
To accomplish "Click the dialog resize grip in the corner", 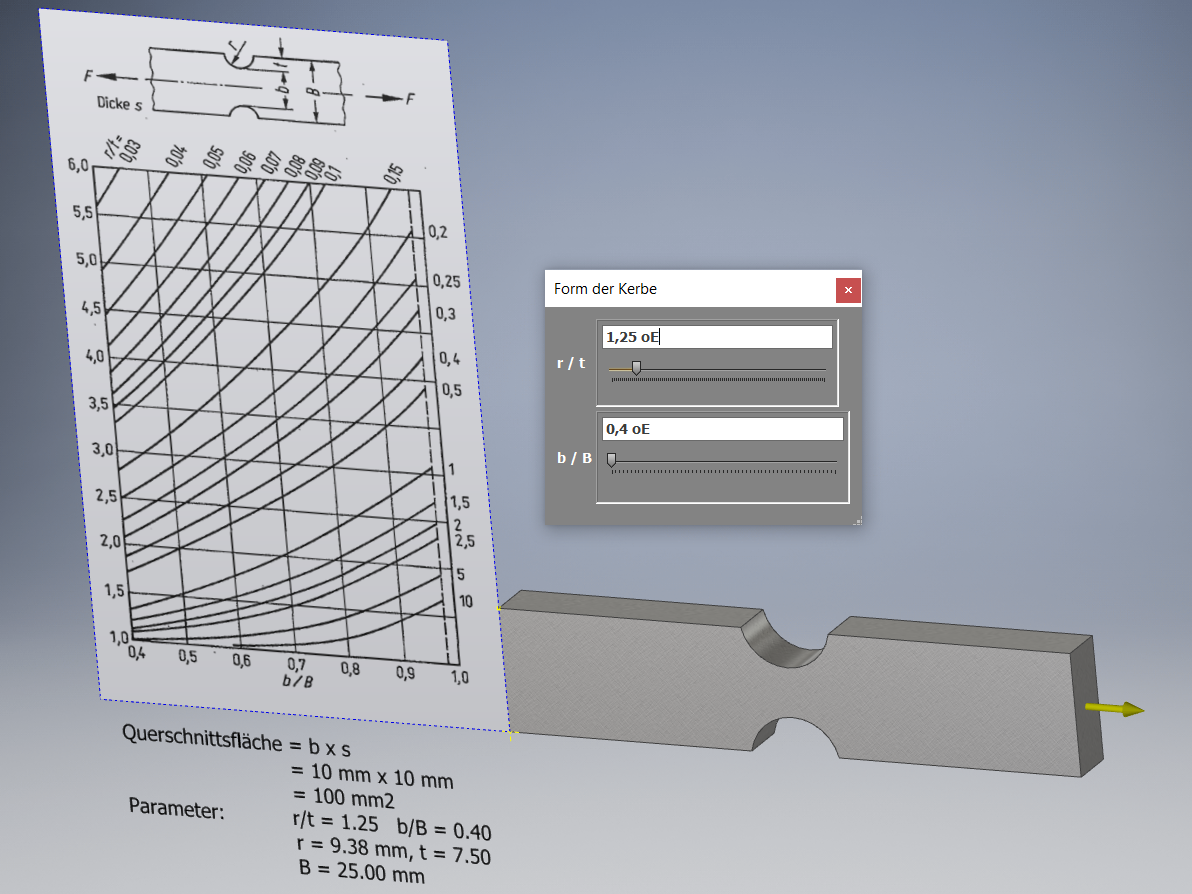I will (x=857, y=519).
